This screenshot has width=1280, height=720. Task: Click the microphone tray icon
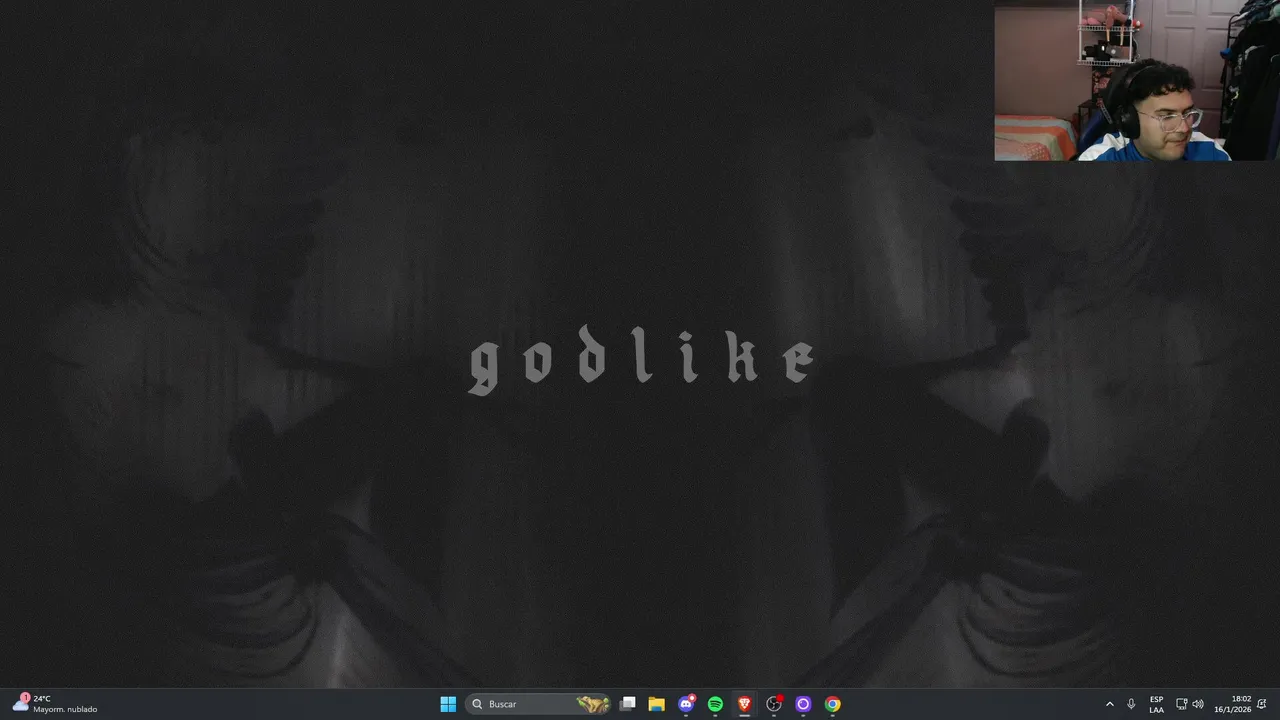[1131, 704]
